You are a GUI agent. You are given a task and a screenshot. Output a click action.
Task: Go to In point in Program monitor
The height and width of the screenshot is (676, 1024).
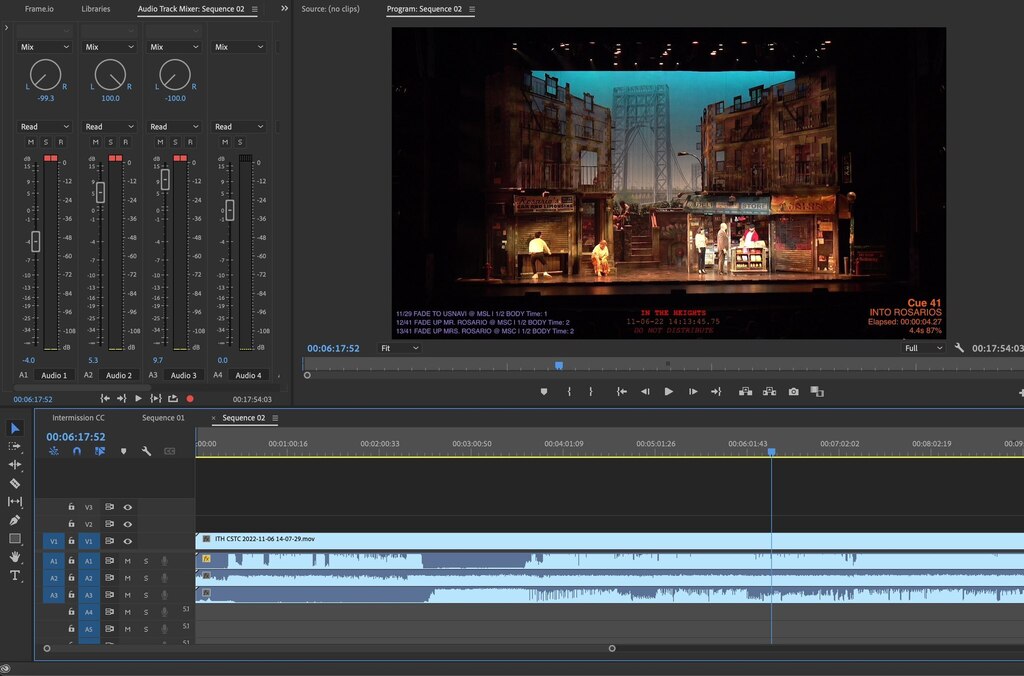[x=622, y=392]
